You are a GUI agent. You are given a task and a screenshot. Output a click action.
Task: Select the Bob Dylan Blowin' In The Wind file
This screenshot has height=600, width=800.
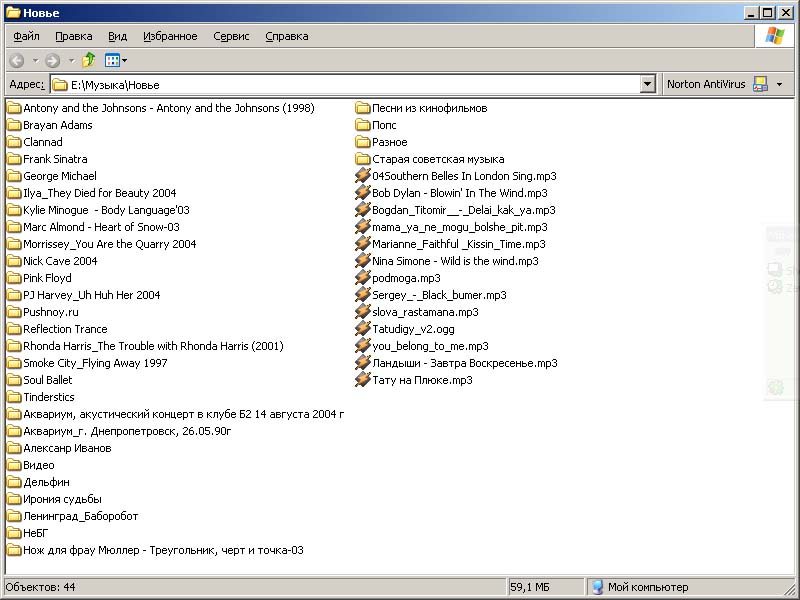[459, 193]
